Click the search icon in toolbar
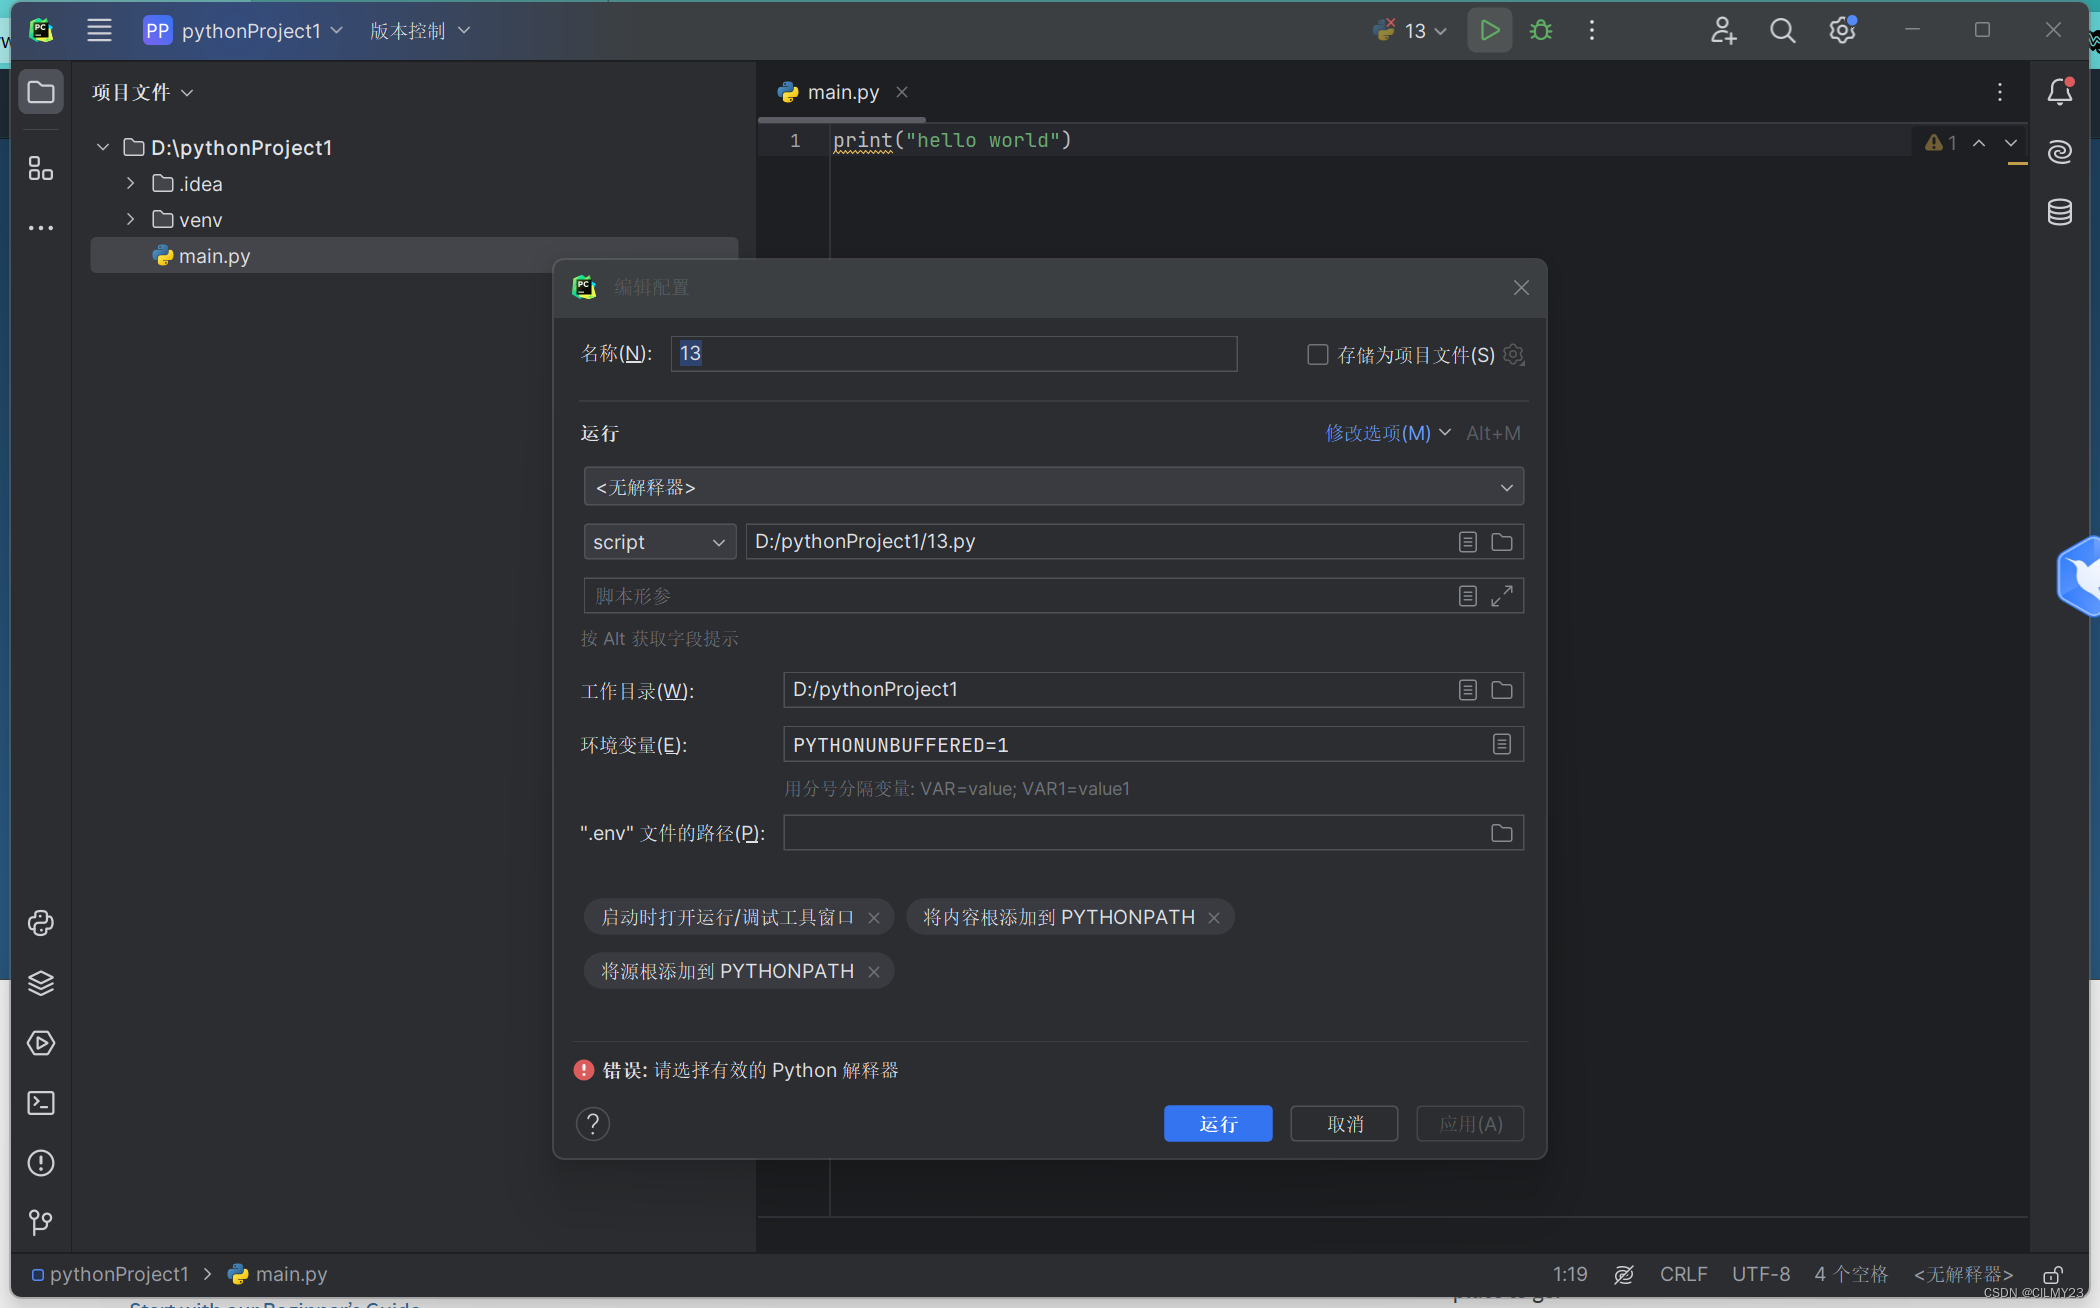2100x1308 pixels. point(1782,30)
